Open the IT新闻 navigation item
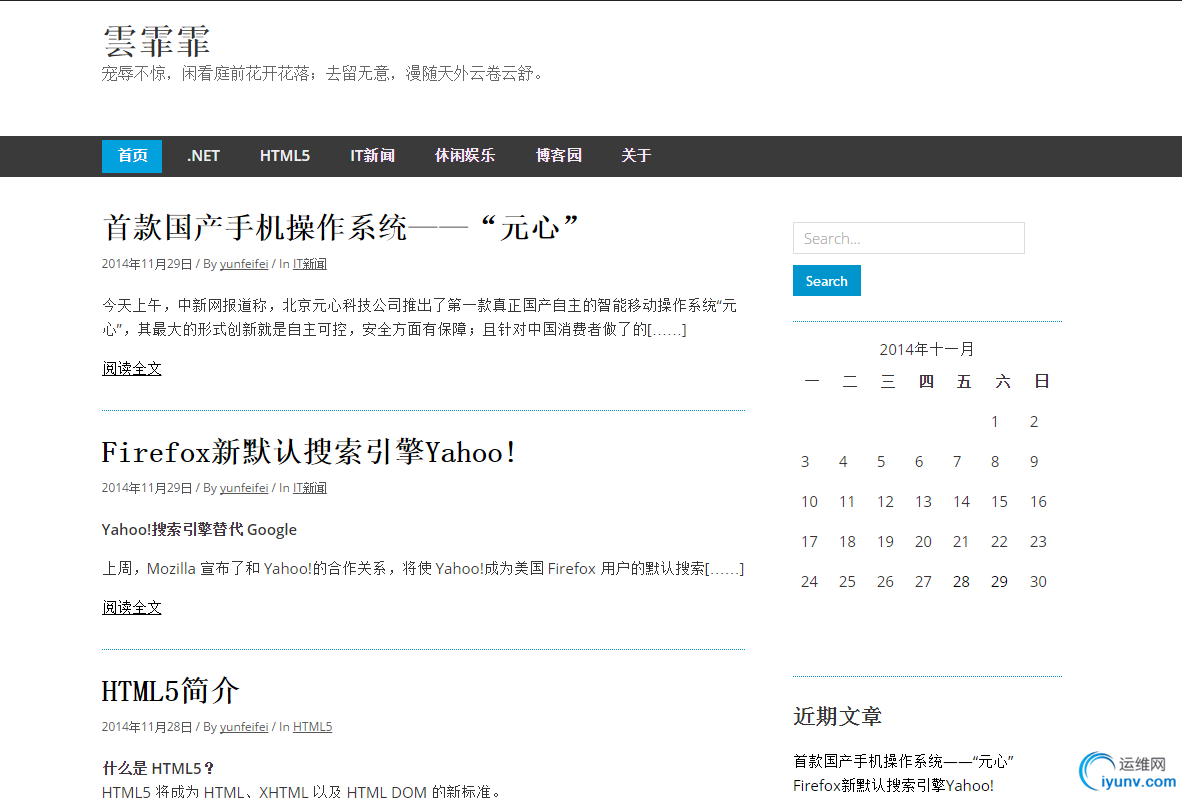 pos(372,156)
